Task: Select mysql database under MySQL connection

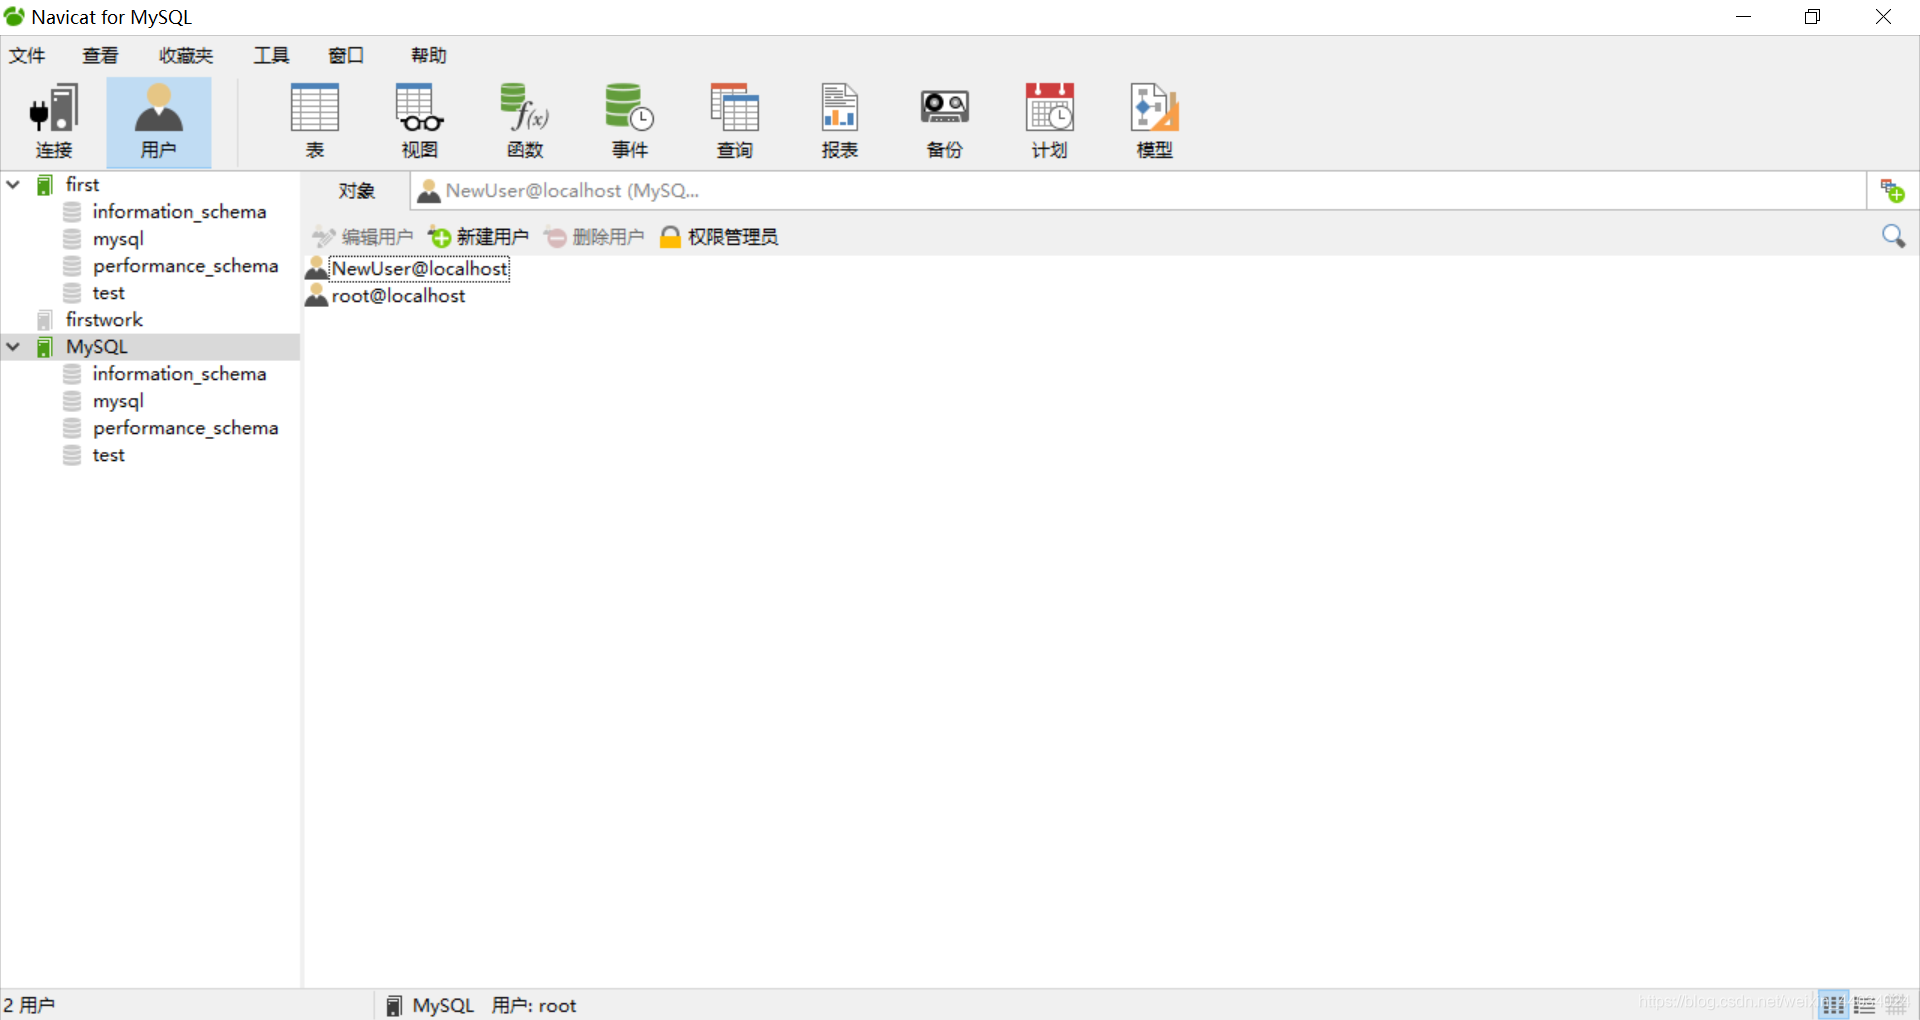Action: [118, 401]
